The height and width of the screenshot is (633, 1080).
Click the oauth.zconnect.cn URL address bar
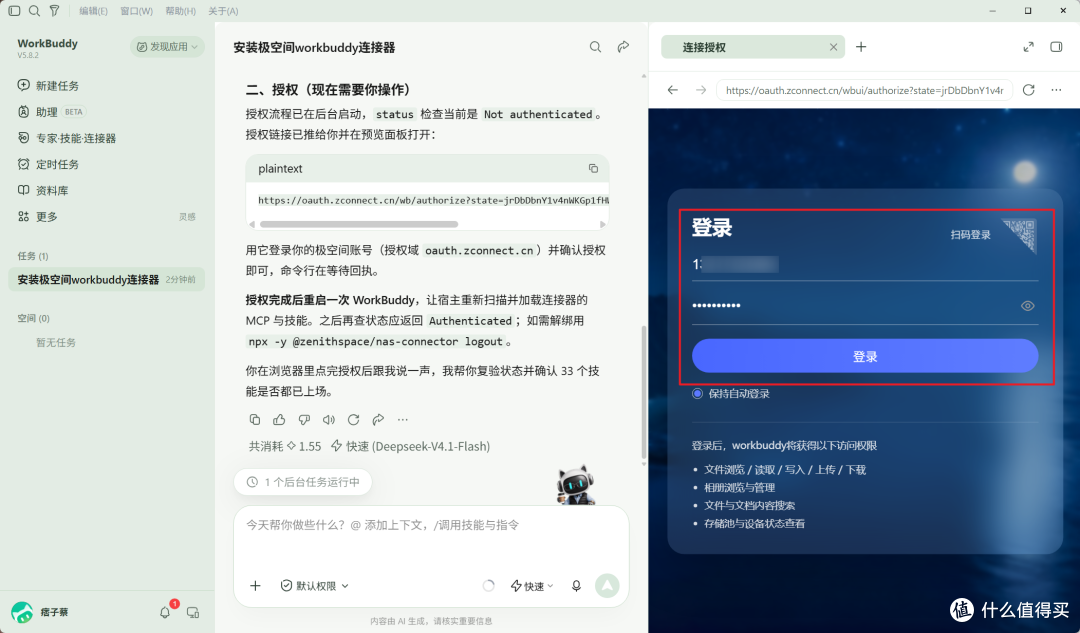coord(864,90)
